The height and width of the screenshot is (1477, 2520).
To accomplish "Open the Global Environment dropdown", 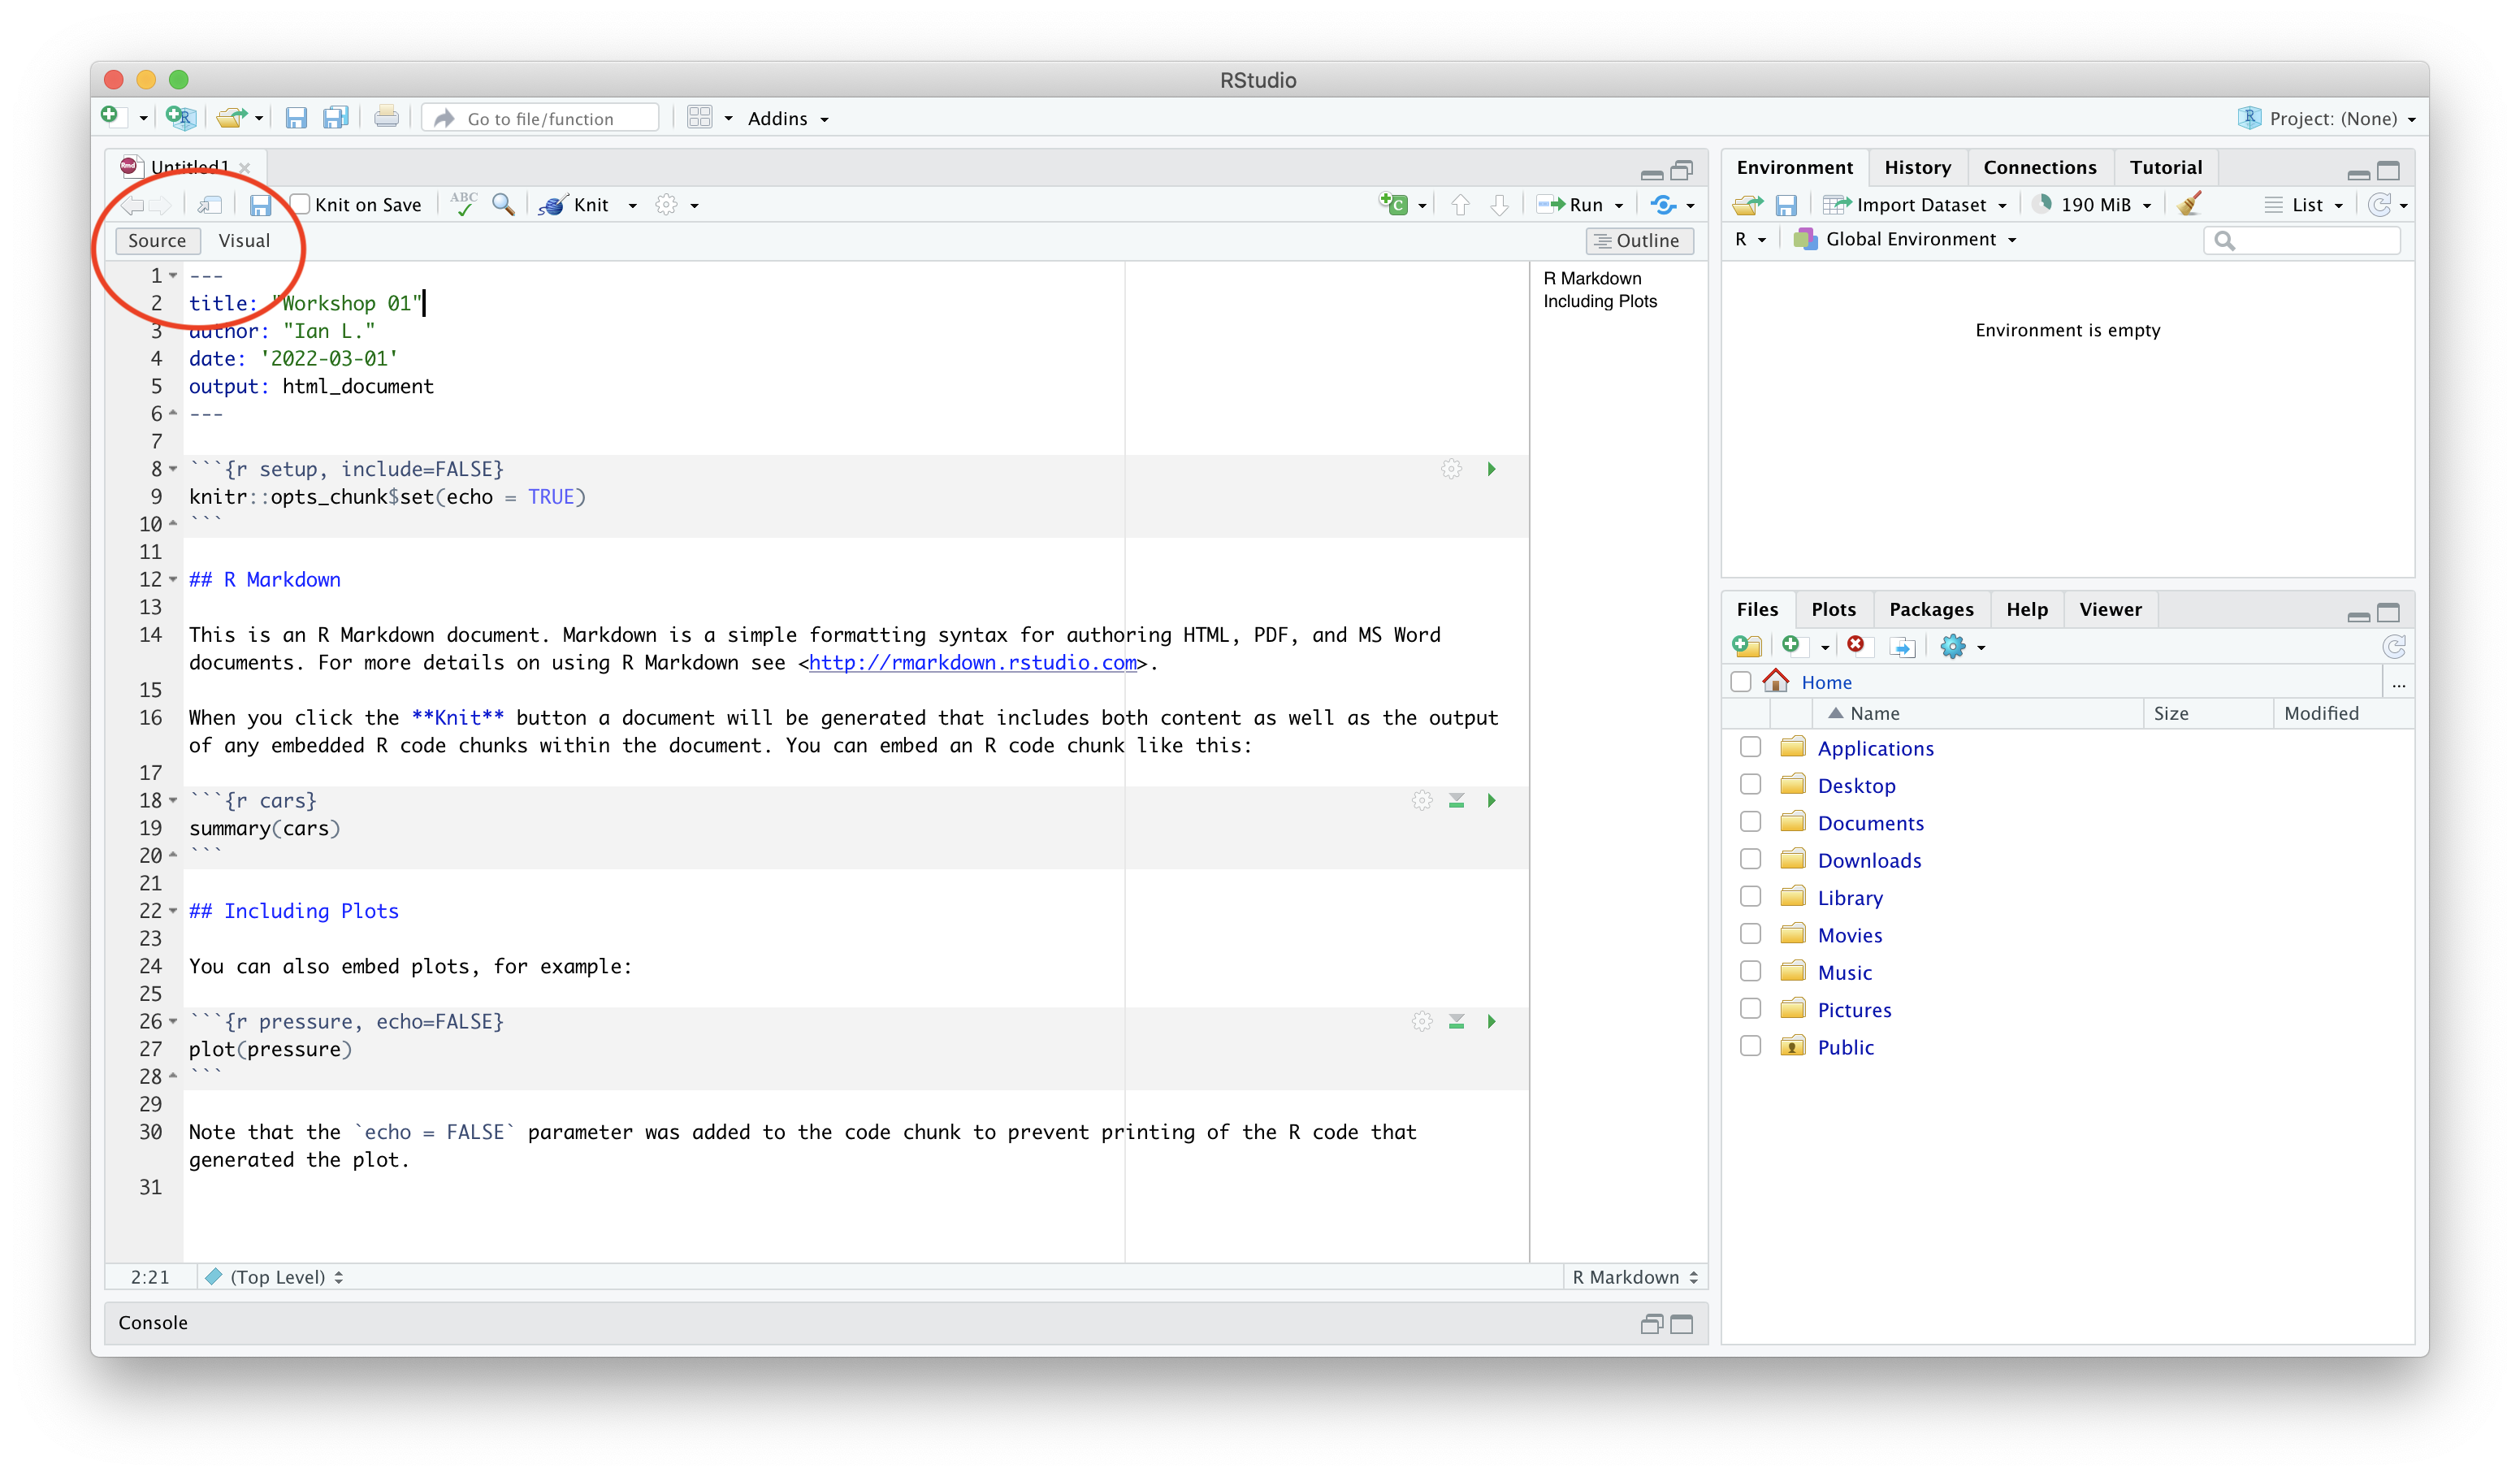I will 1906,239.
